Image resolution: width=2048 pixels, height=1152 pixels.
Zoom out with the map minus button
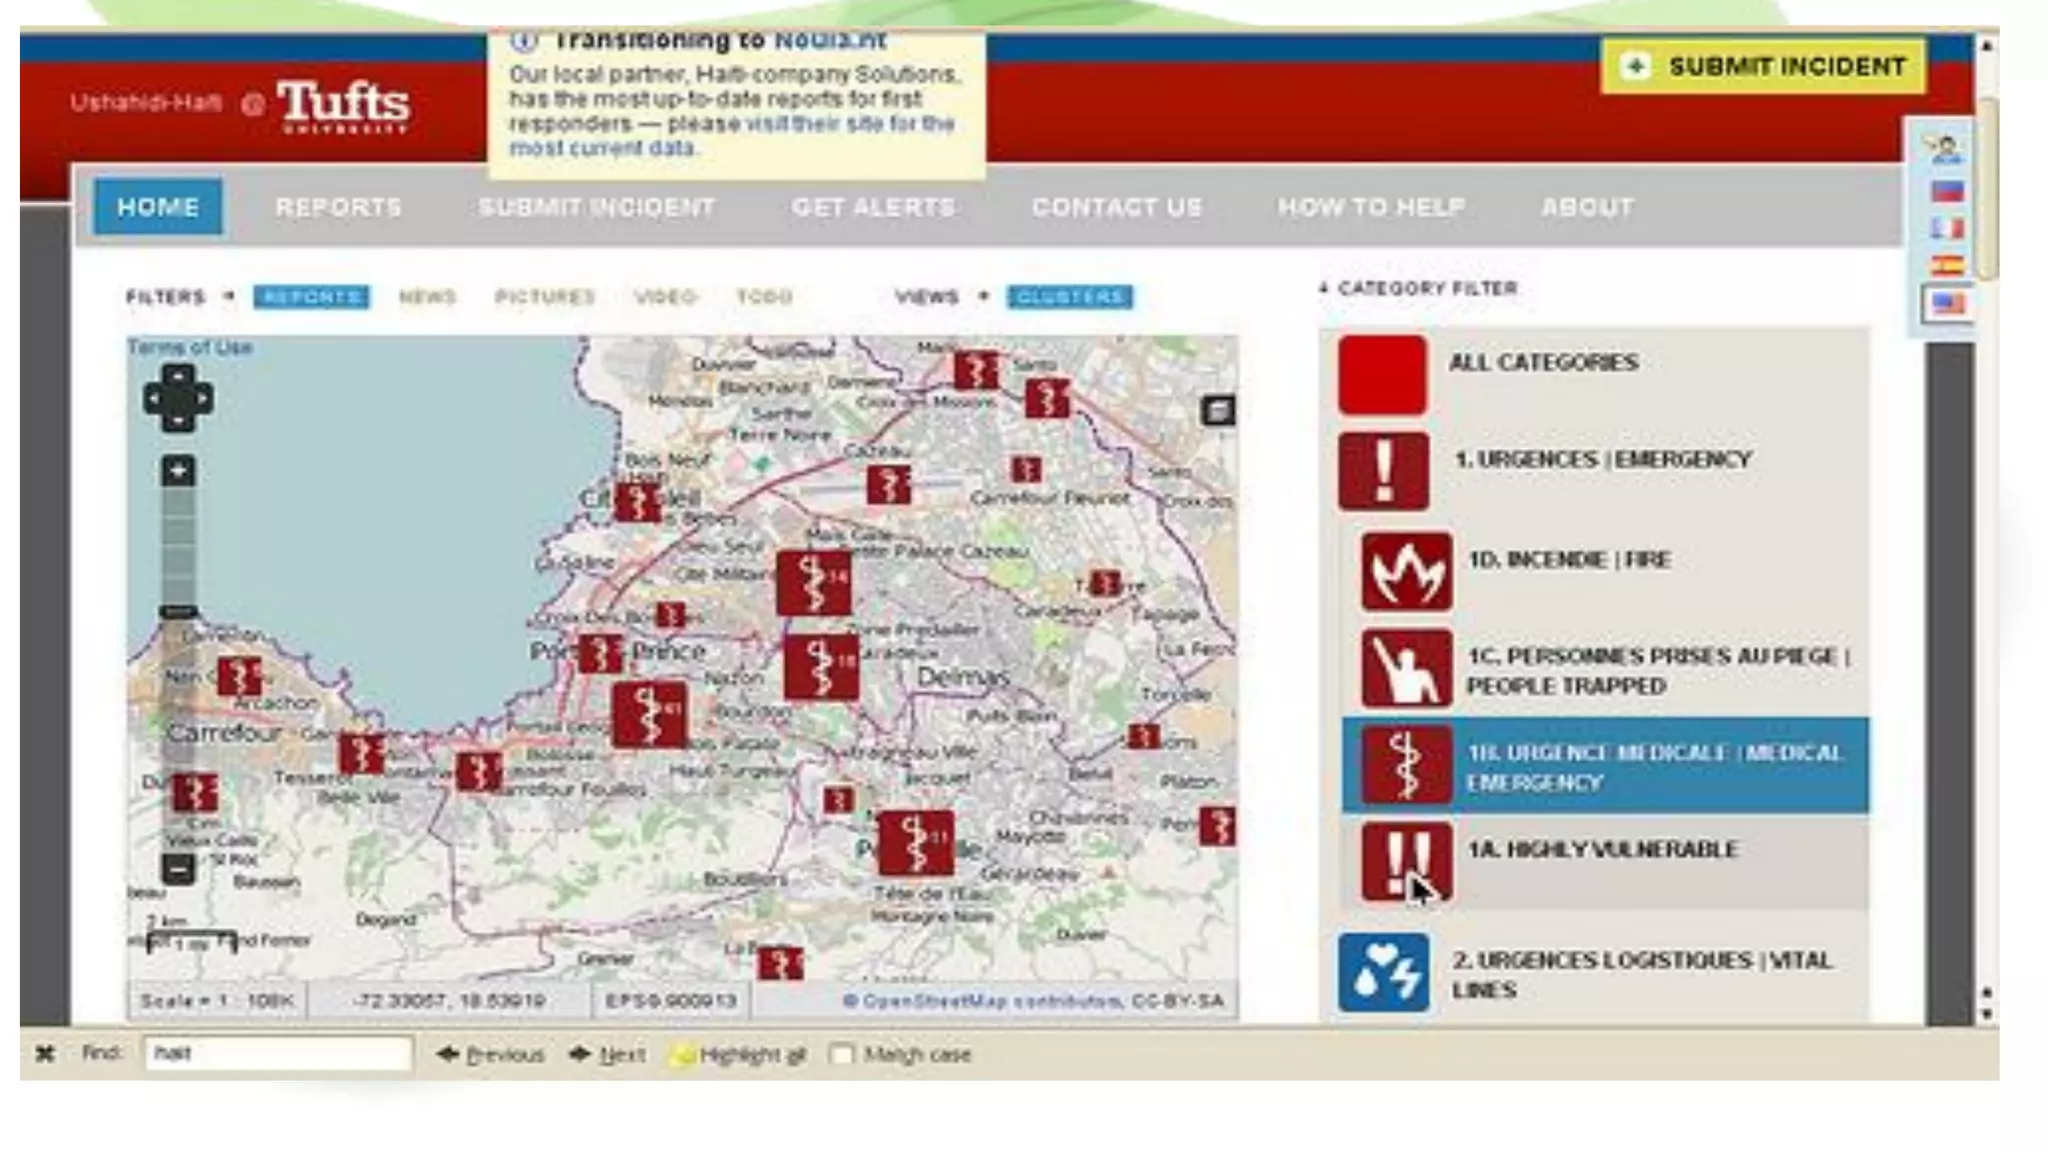(178, 869)
